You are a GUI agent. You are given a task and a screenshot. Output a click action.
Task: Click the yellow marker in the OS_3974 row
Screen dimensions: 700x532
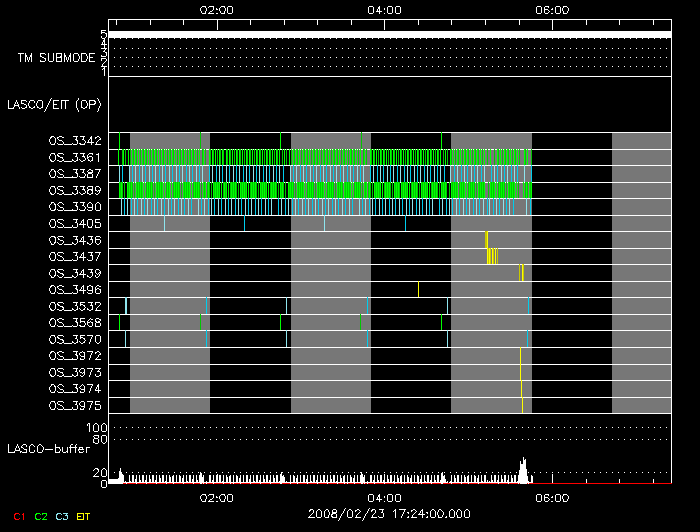tap(521, 389)
